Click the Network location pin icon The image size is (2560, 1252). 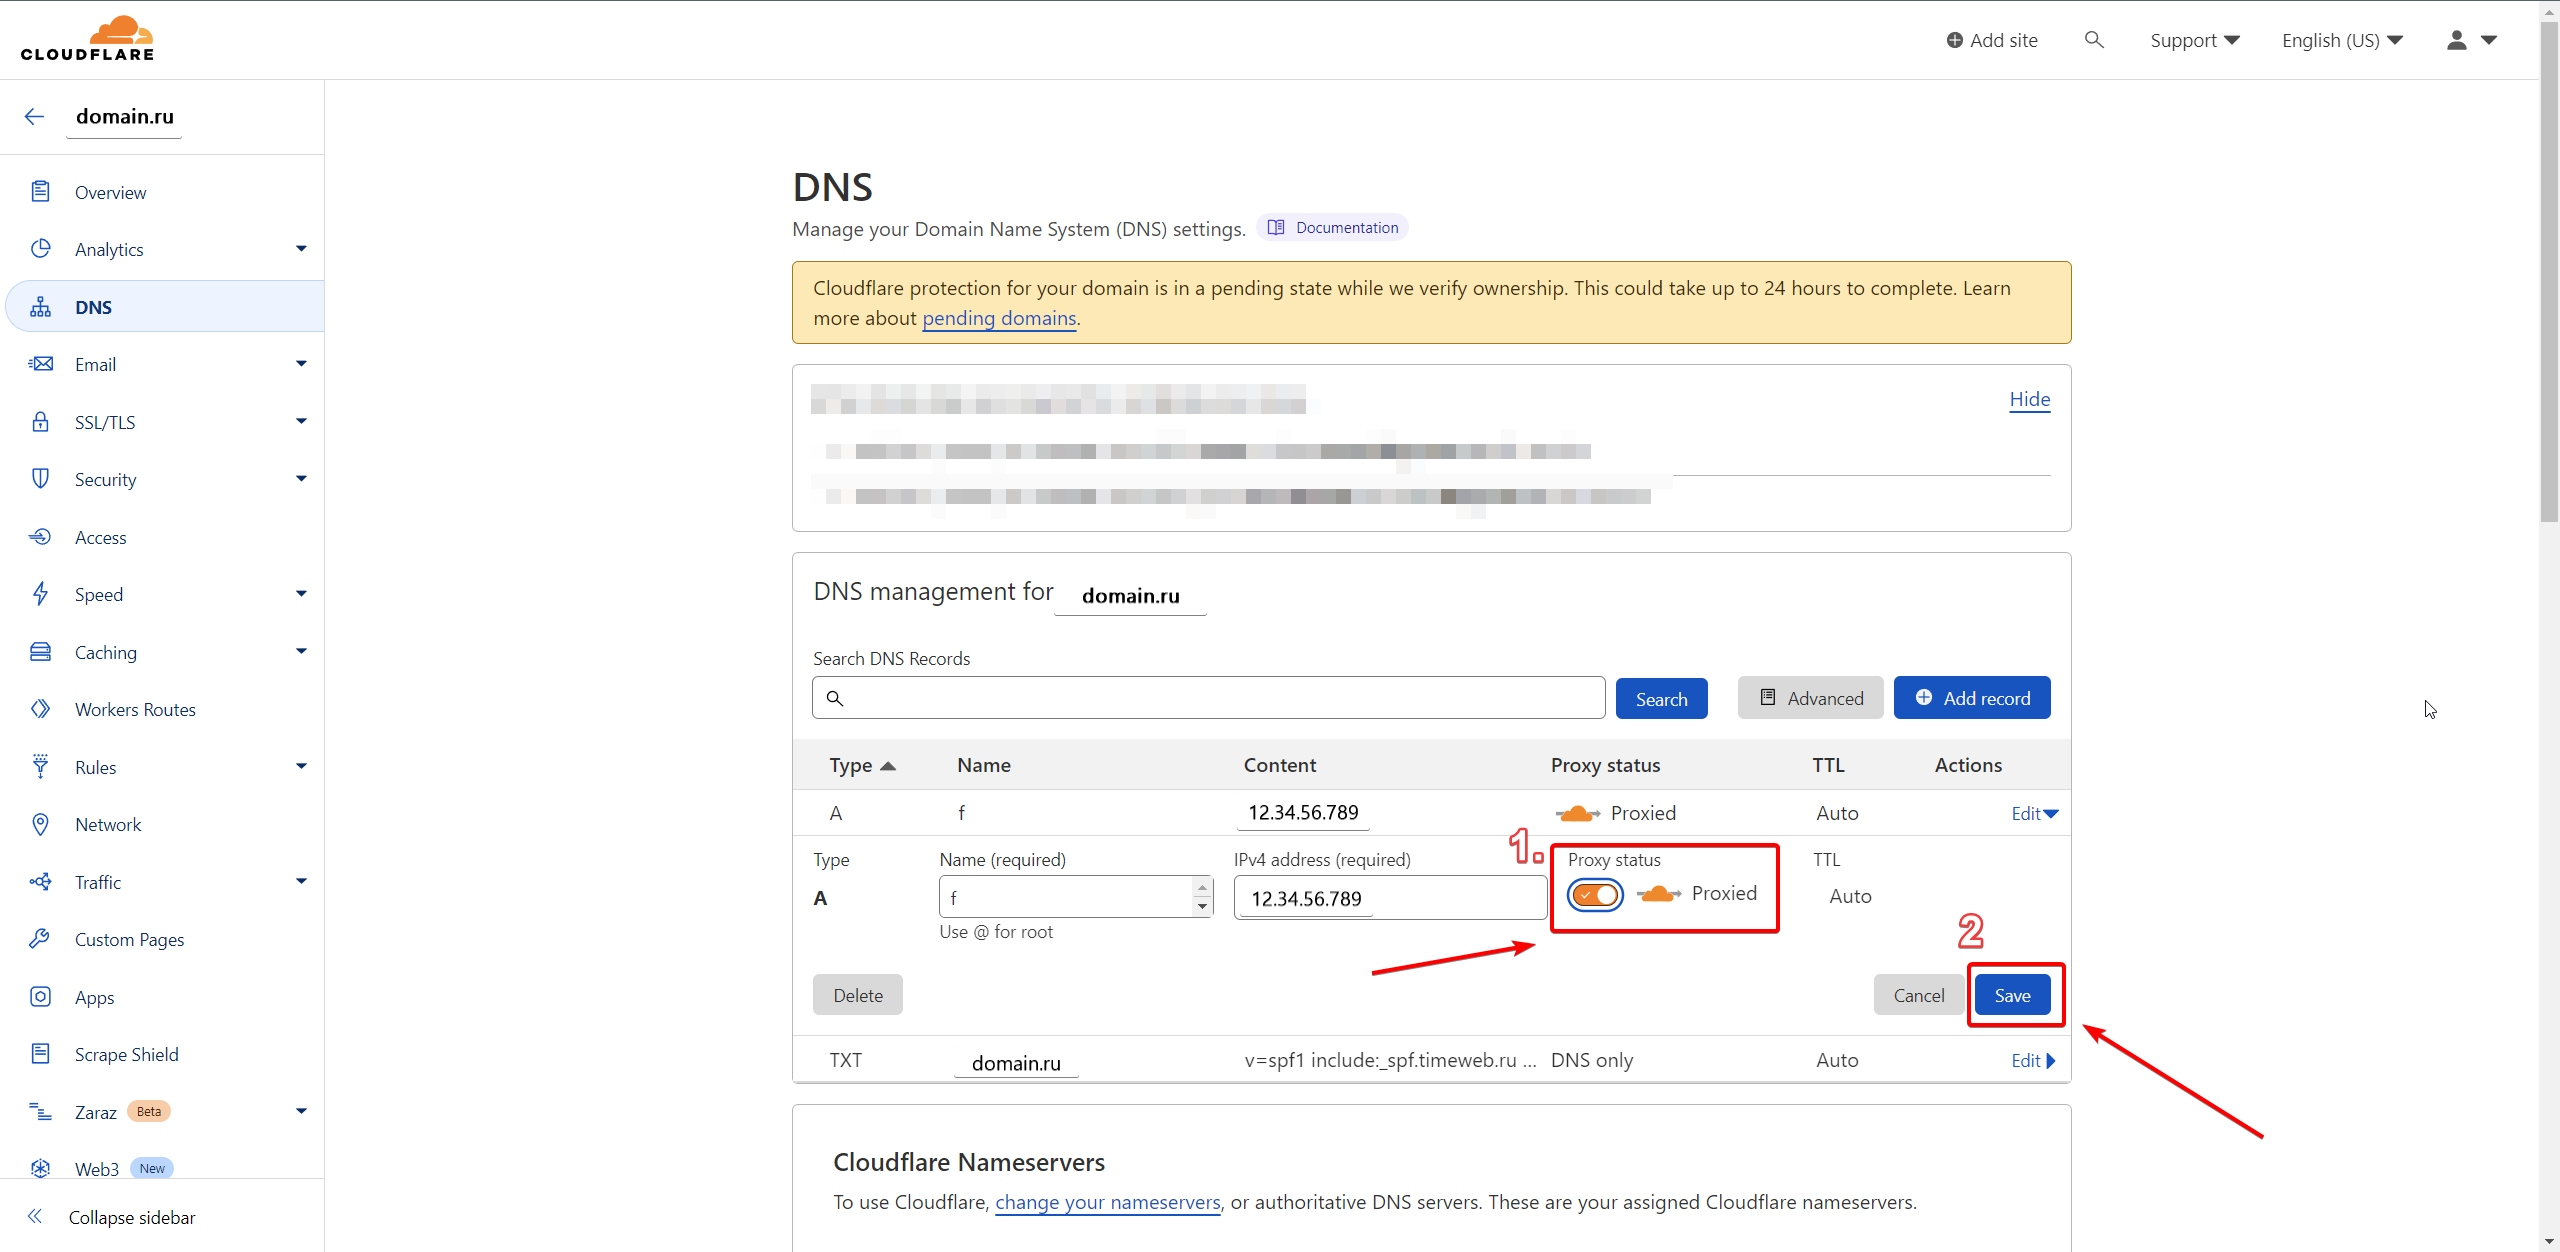coord(40,824)
